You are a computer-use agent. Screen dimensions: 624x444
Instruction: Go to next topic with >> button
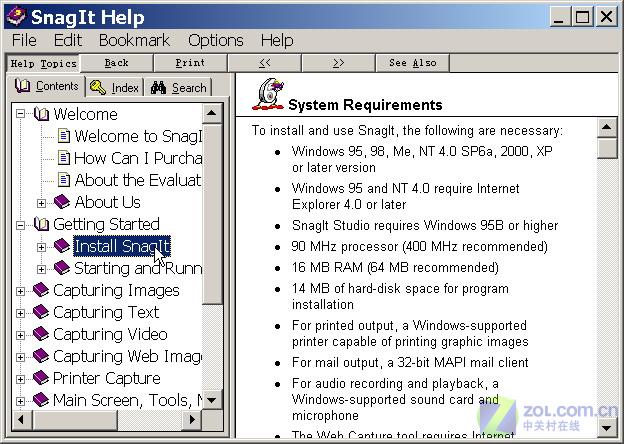pyautogui.click(x=338, y=63)
